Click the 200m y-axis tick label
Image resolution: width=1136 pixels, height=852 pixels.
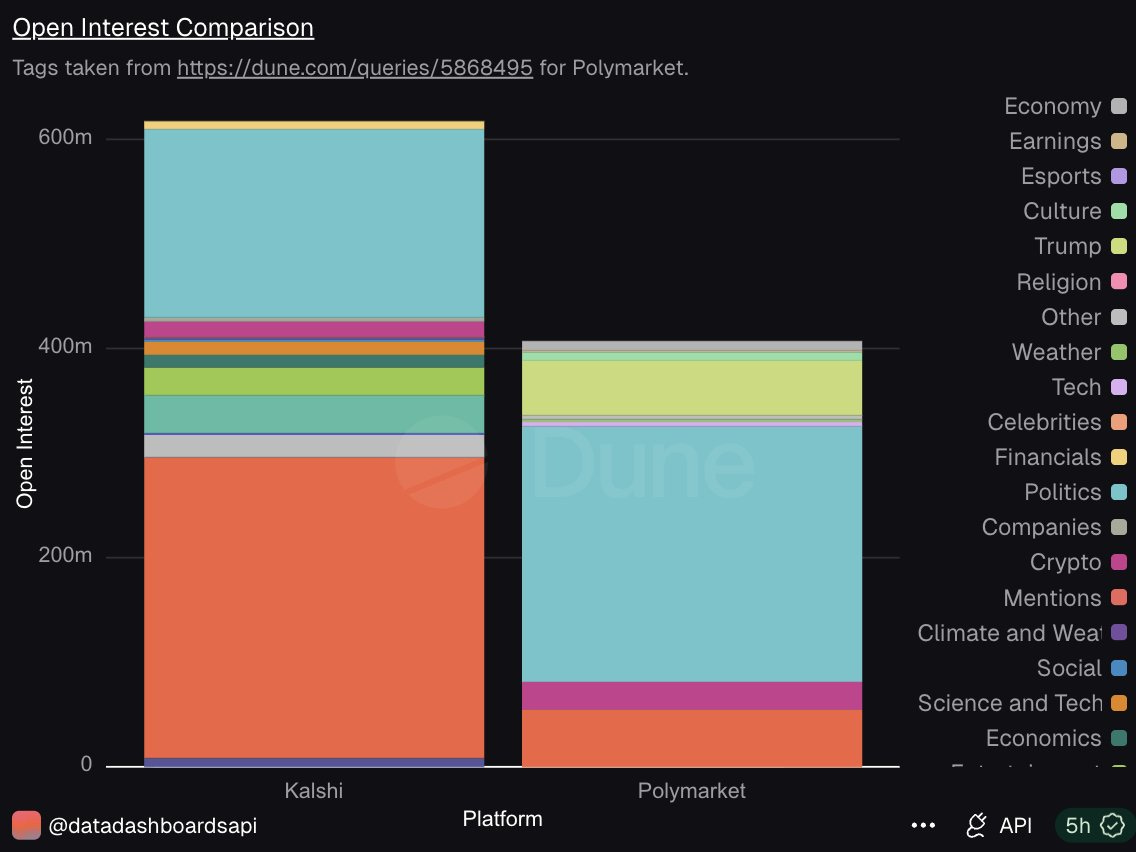pyautogui.click(x=65, y=555)
